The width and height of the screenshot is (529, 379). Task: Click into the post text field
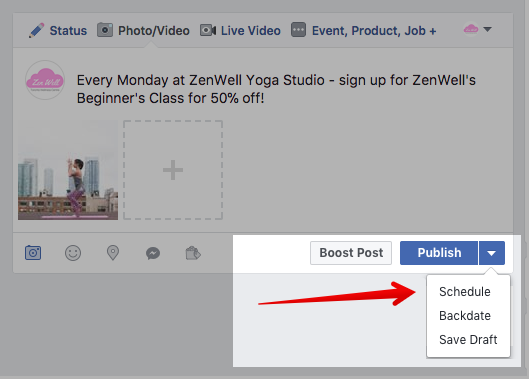tap(276, 89)
